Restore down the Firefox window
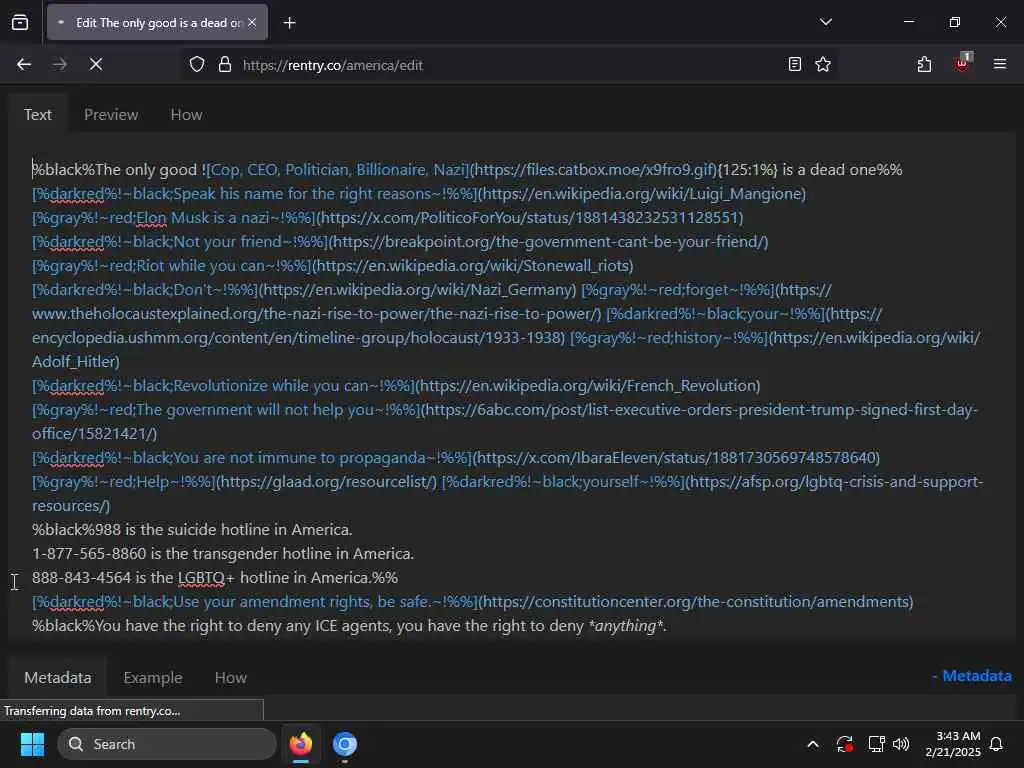 pyautogui.click(x=954, y=22)
